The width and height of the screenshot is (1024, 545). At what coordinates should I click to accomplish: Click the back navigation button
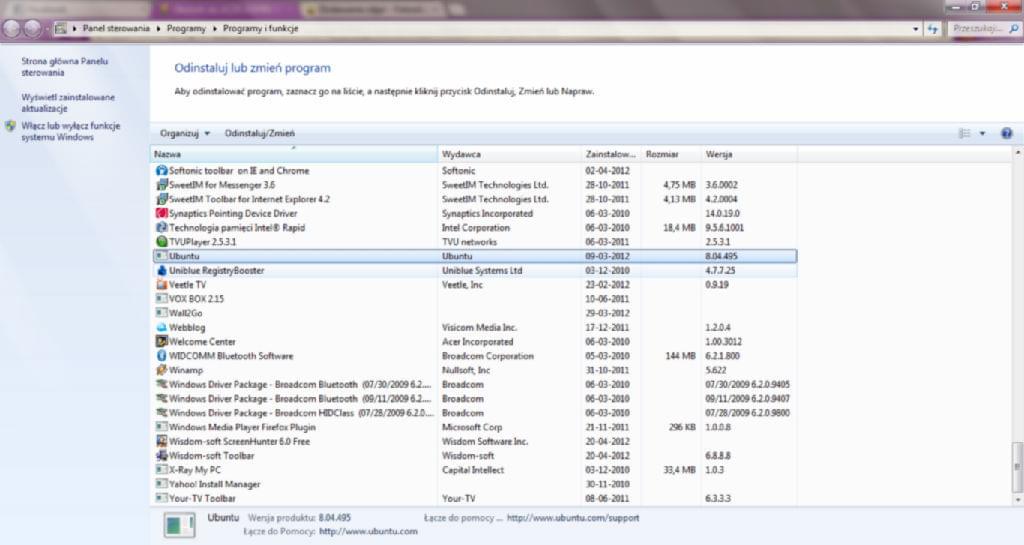point(12,29)
